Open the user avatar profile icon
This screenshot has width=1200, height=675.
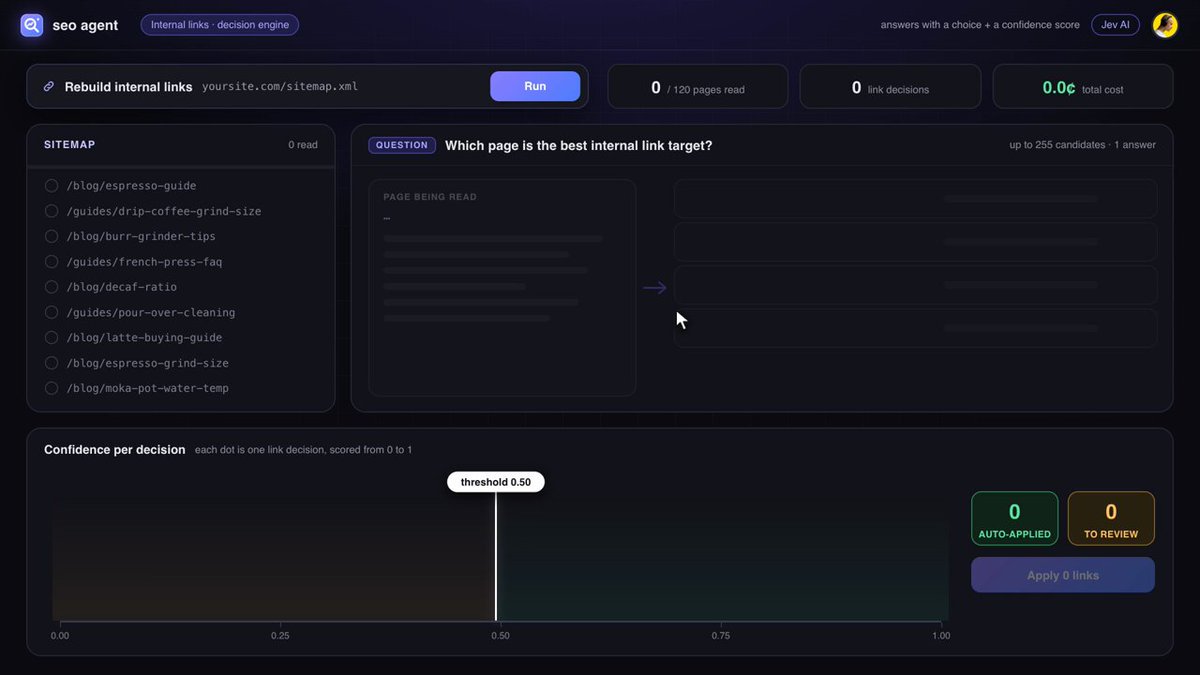tap(1165, 25)
